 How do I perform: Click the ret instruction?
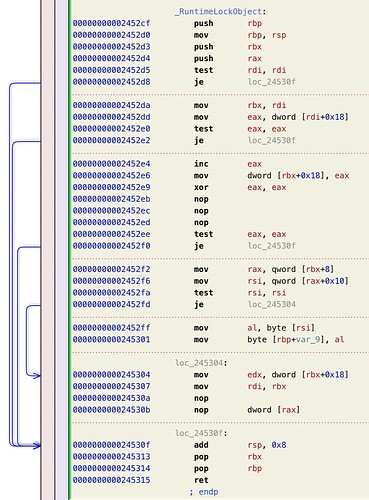pos(201,480)
